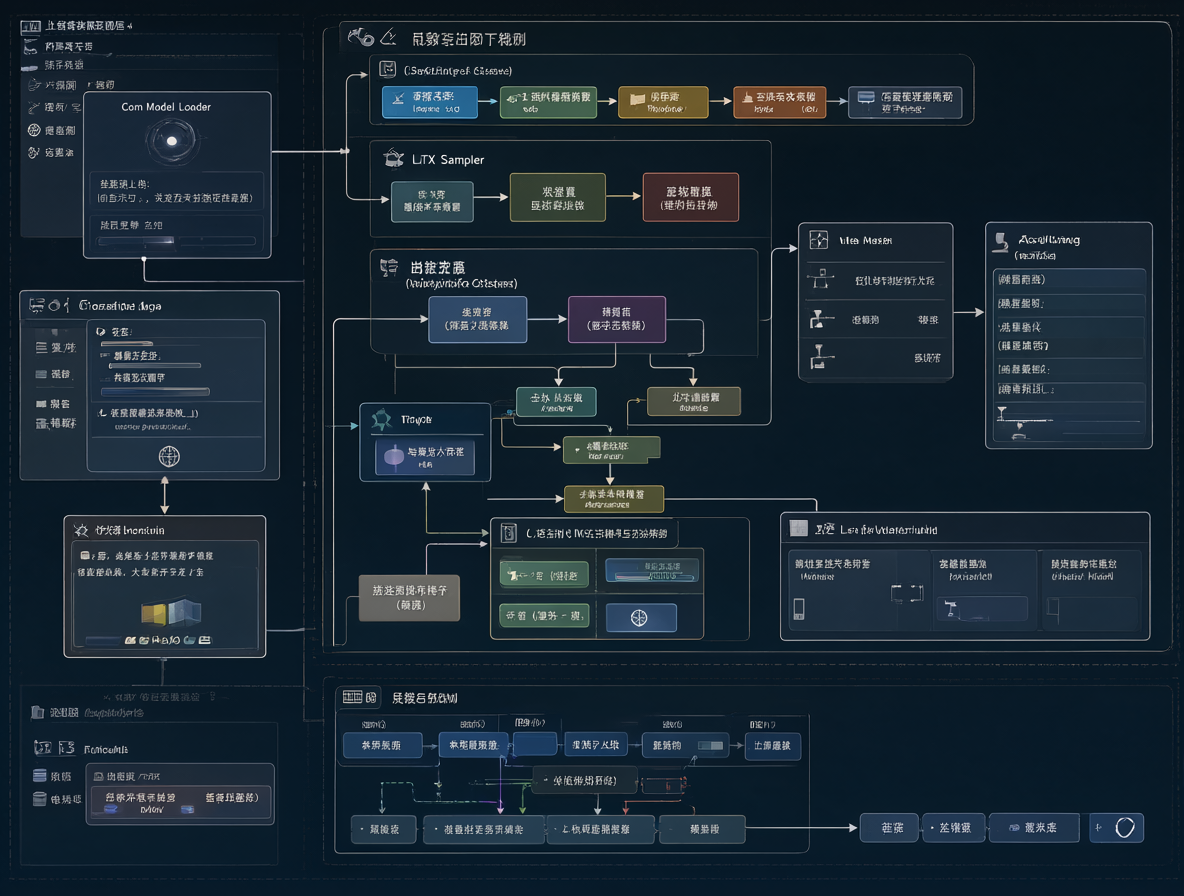Select the olive-green node inside LTX Sampler
Screen dimensions: 1184x896
tap(558, 198)
